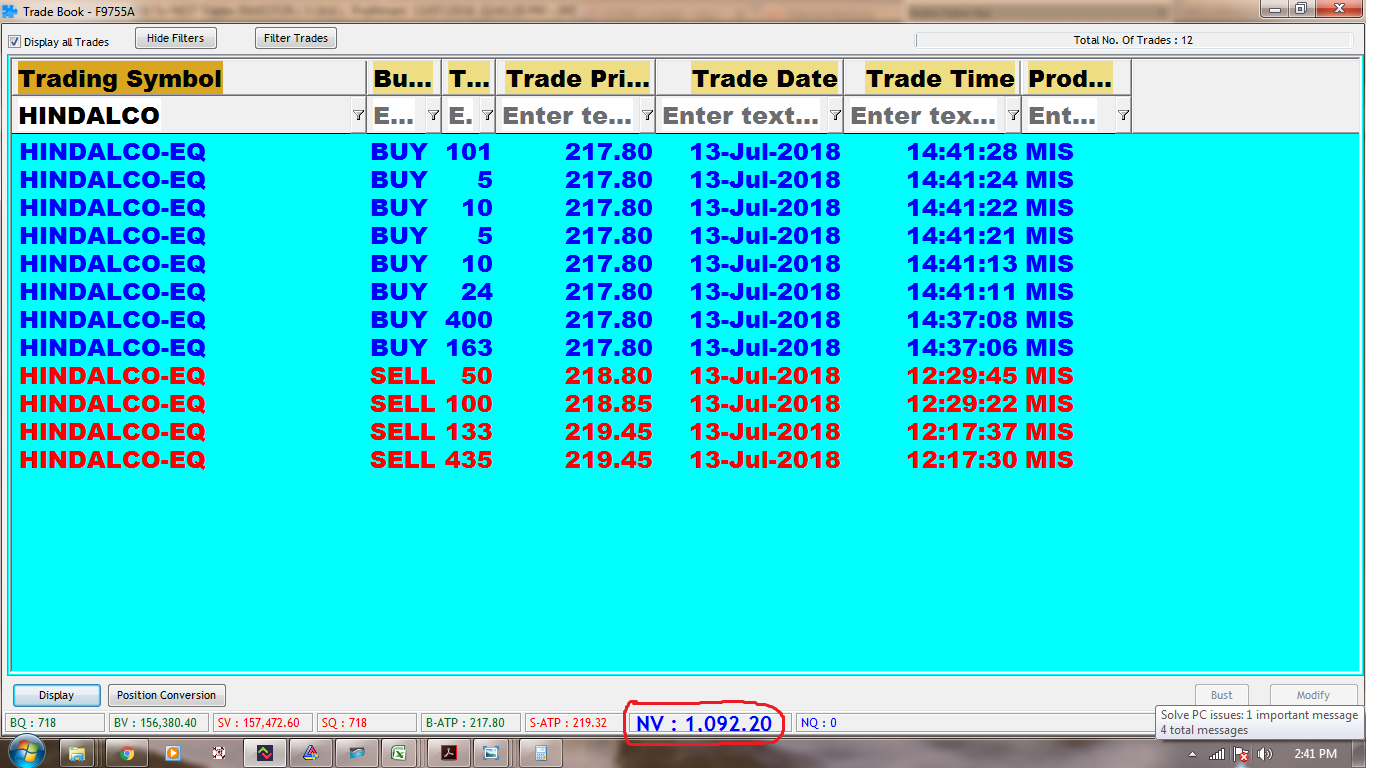Select the BUY 400 trade at 14:37:08

point(546,320)
